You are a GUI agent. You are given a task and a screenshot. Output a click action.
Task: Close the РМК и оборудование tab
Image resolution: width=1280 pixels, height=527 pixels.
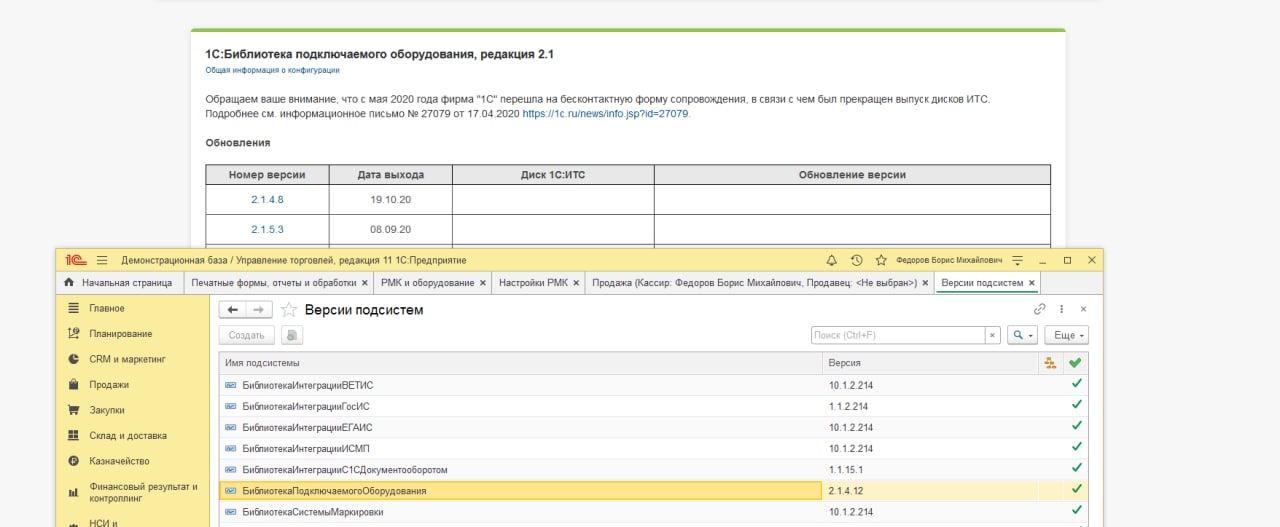(x=483, y=283)
